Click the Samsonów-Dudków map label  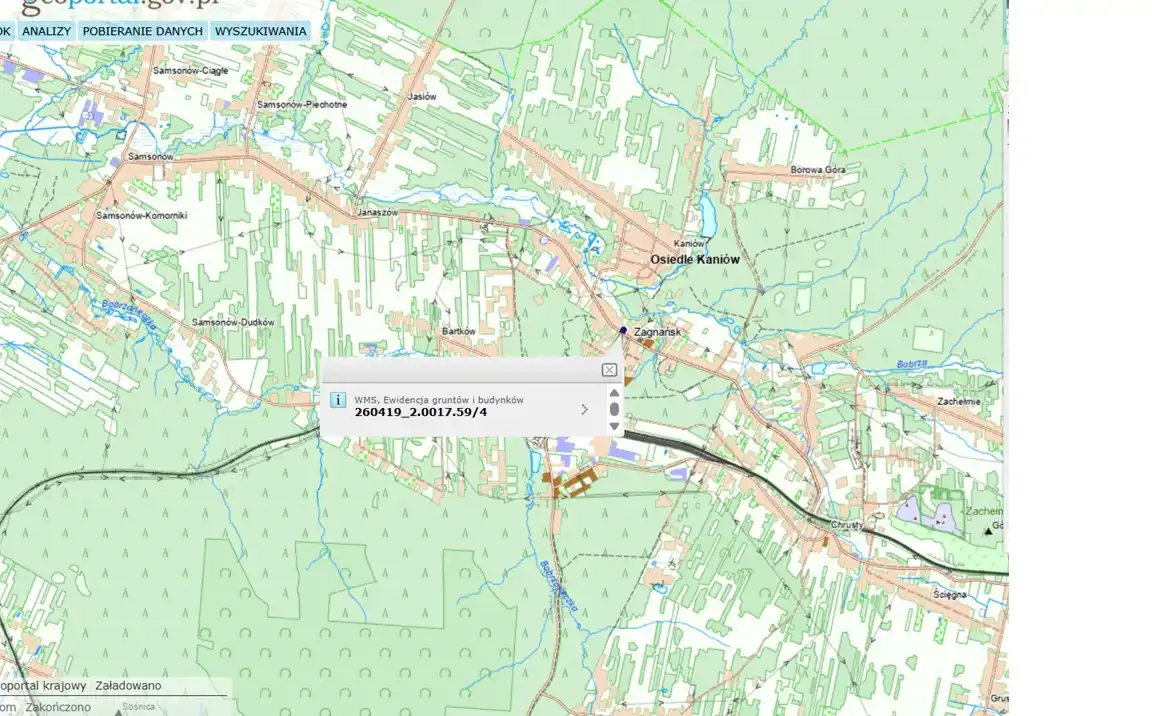233,322
